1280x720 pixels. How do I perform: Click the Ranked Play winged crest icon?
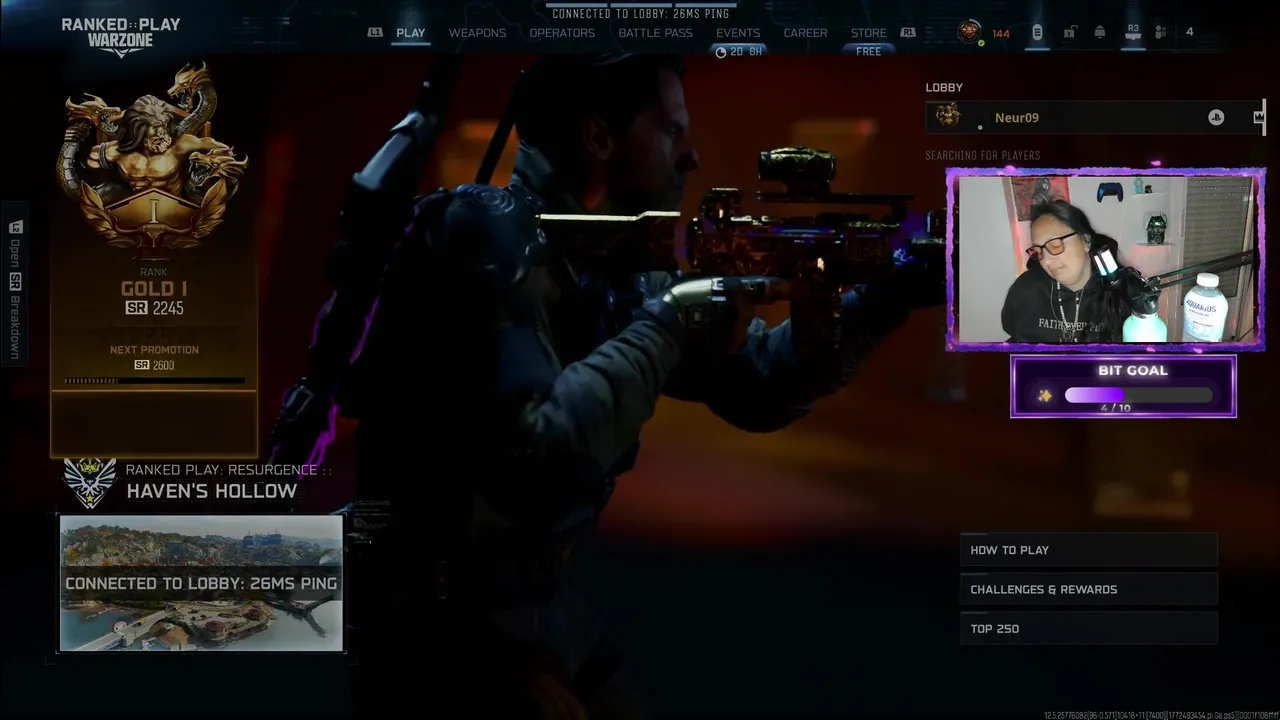pyautogui.click(x=90, y=482)
